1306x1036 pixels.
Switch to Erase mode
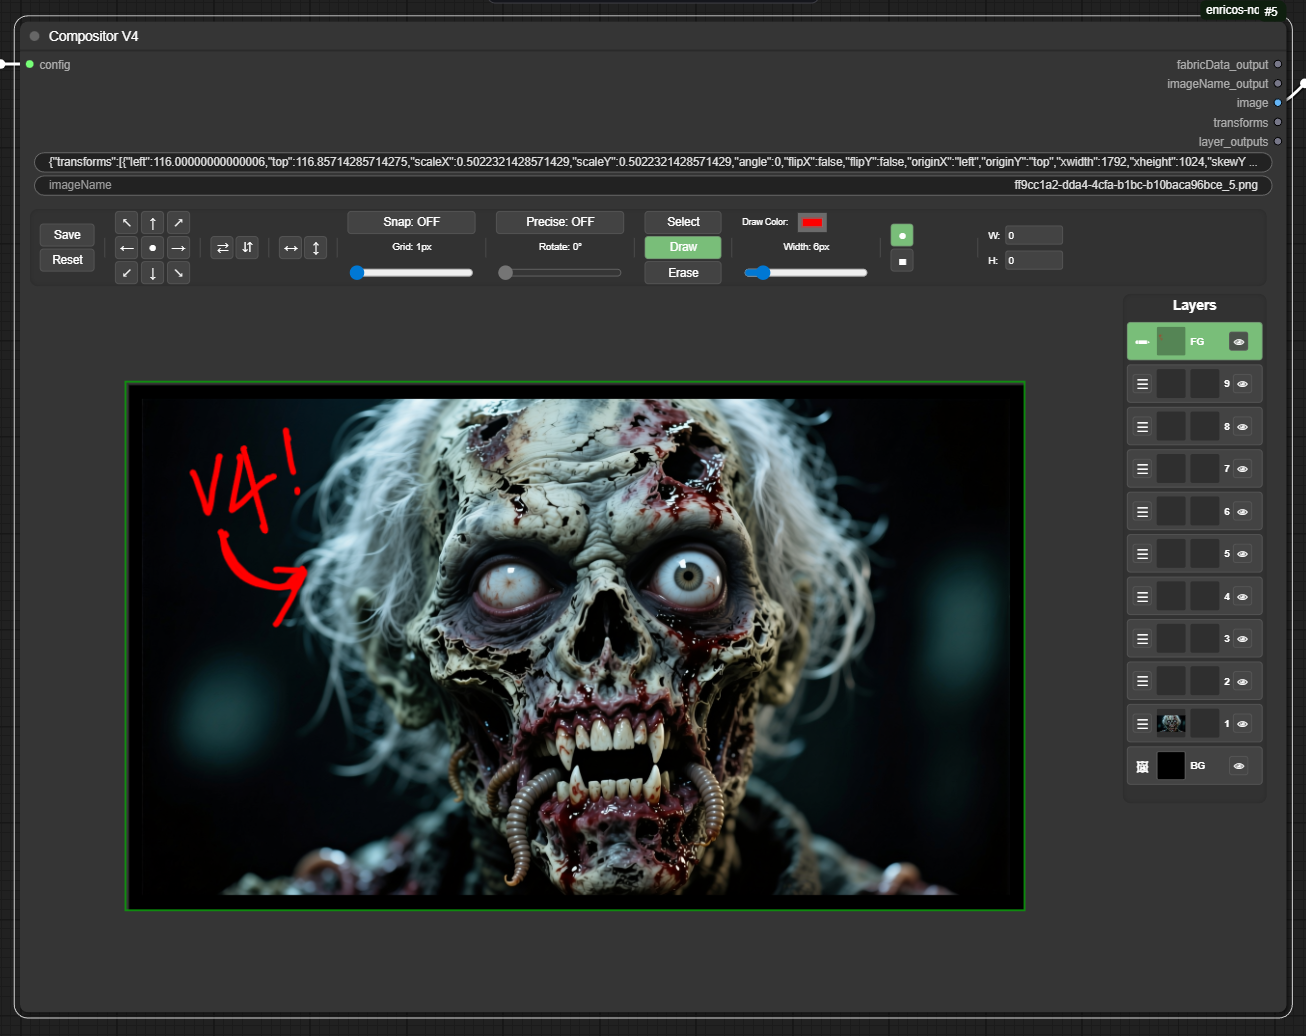[x=683, y=273]
